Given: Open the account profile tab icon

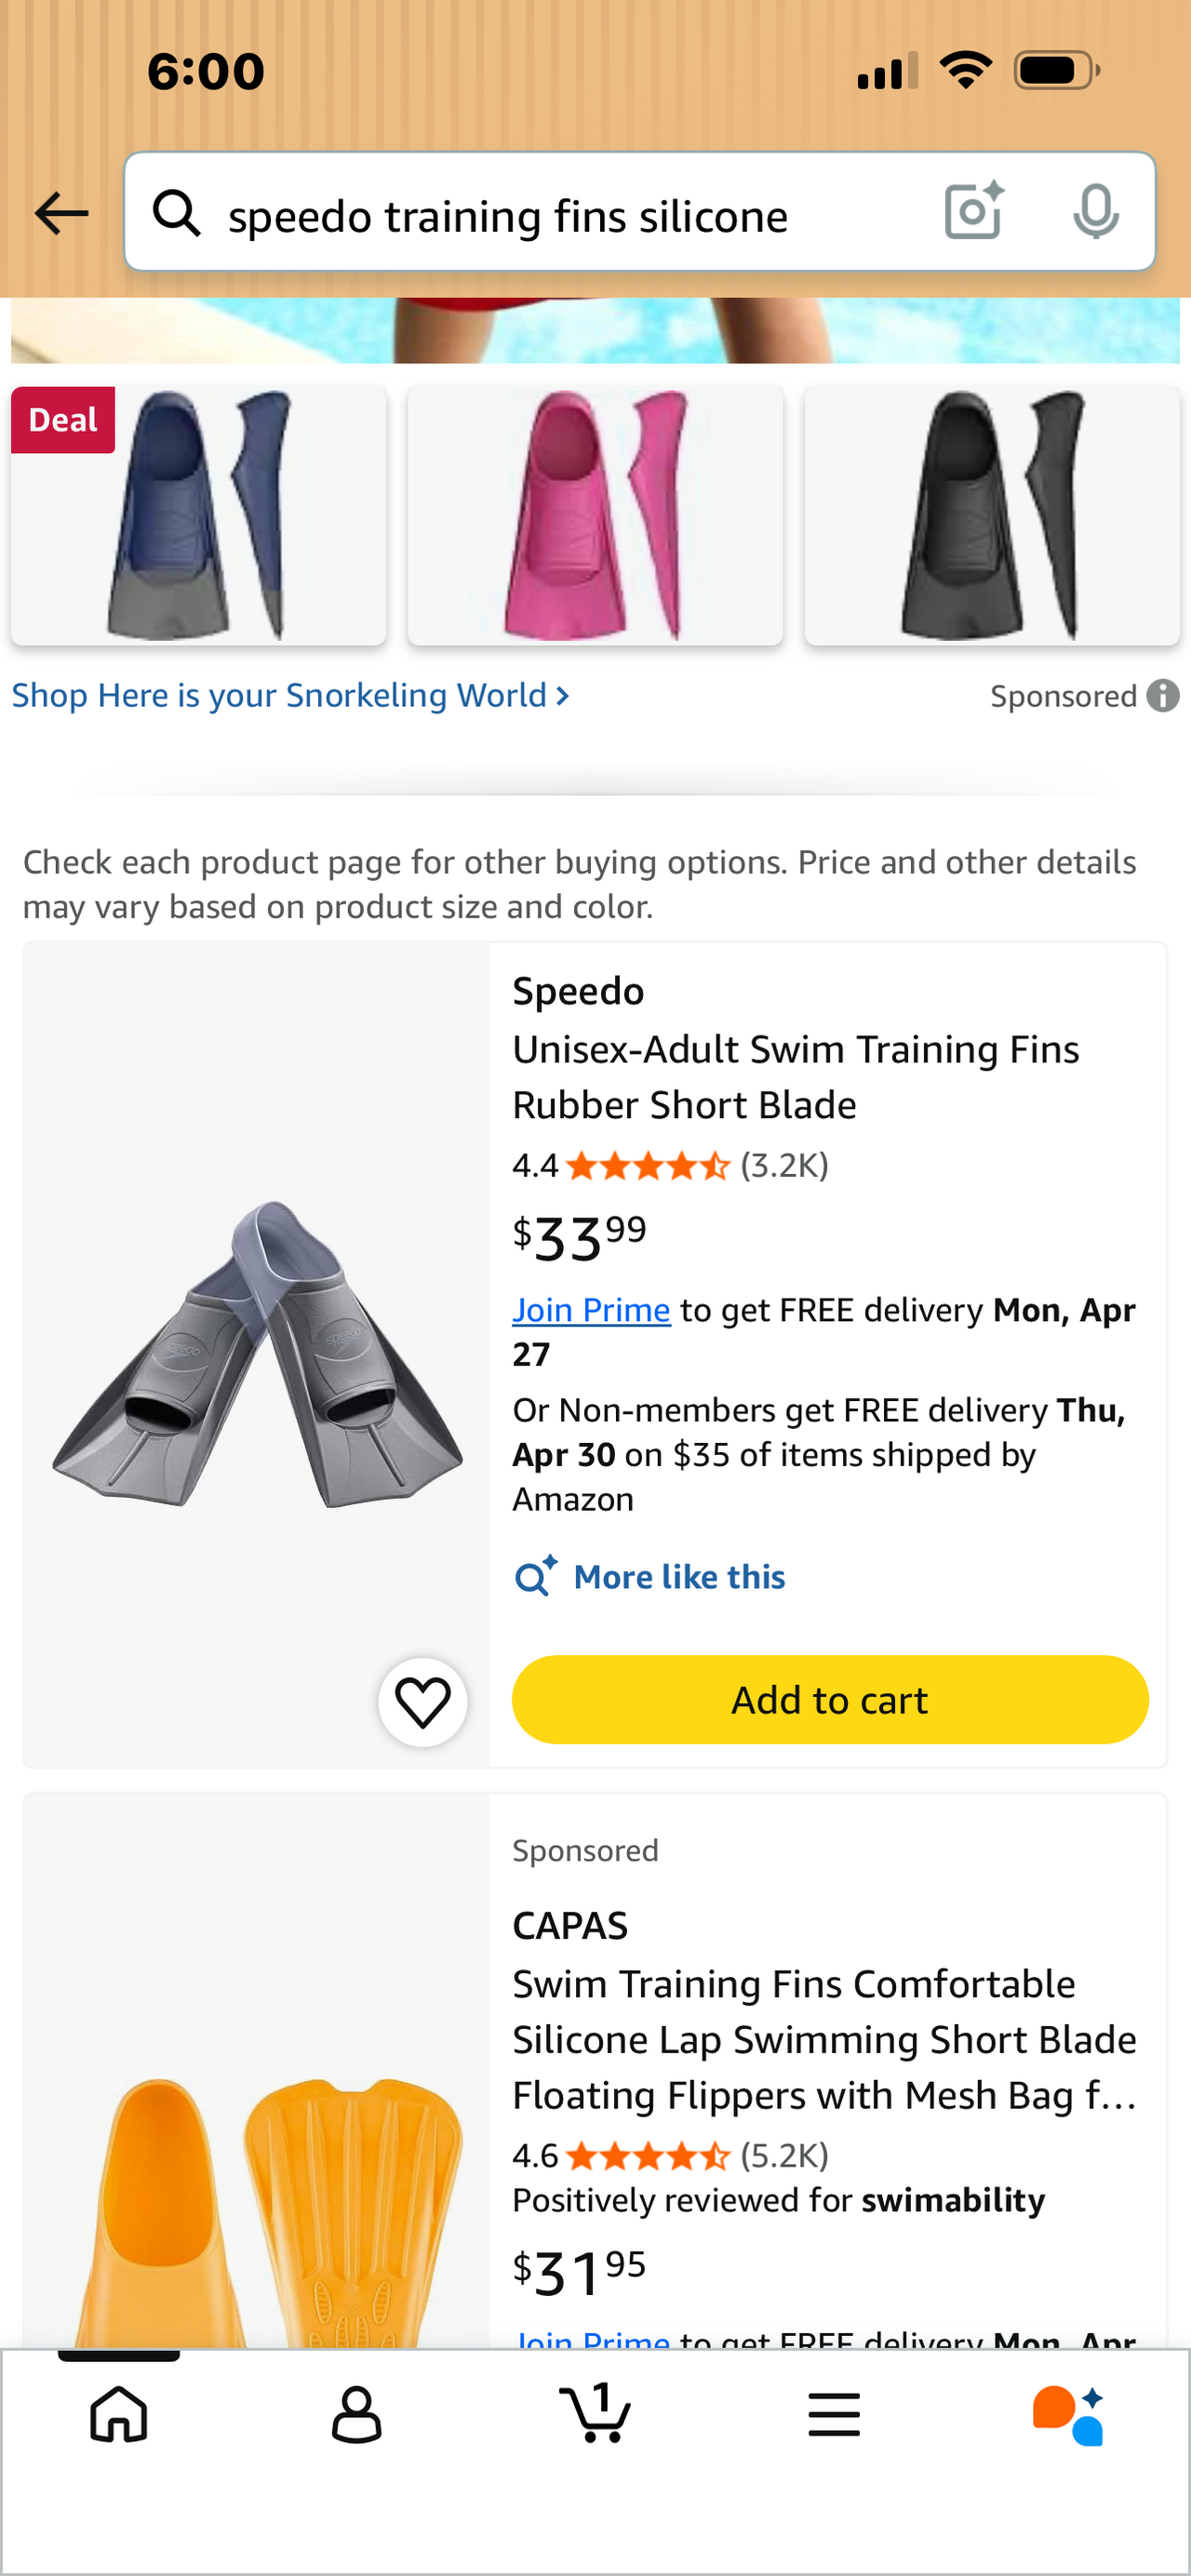Looking at the screenshot, I should tap(357, 2415).
